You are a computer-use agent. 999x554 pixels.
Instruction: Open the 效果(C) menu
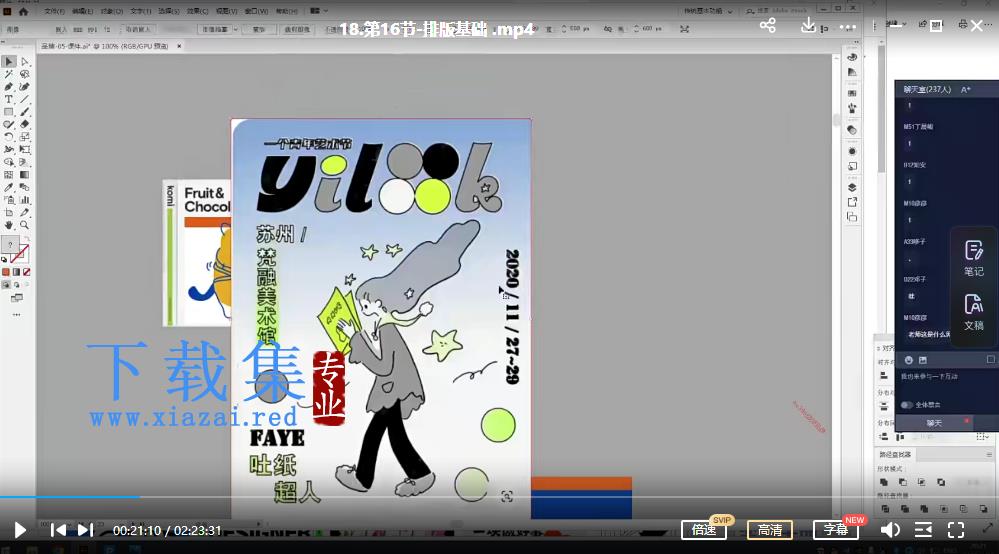coord(198,11)
